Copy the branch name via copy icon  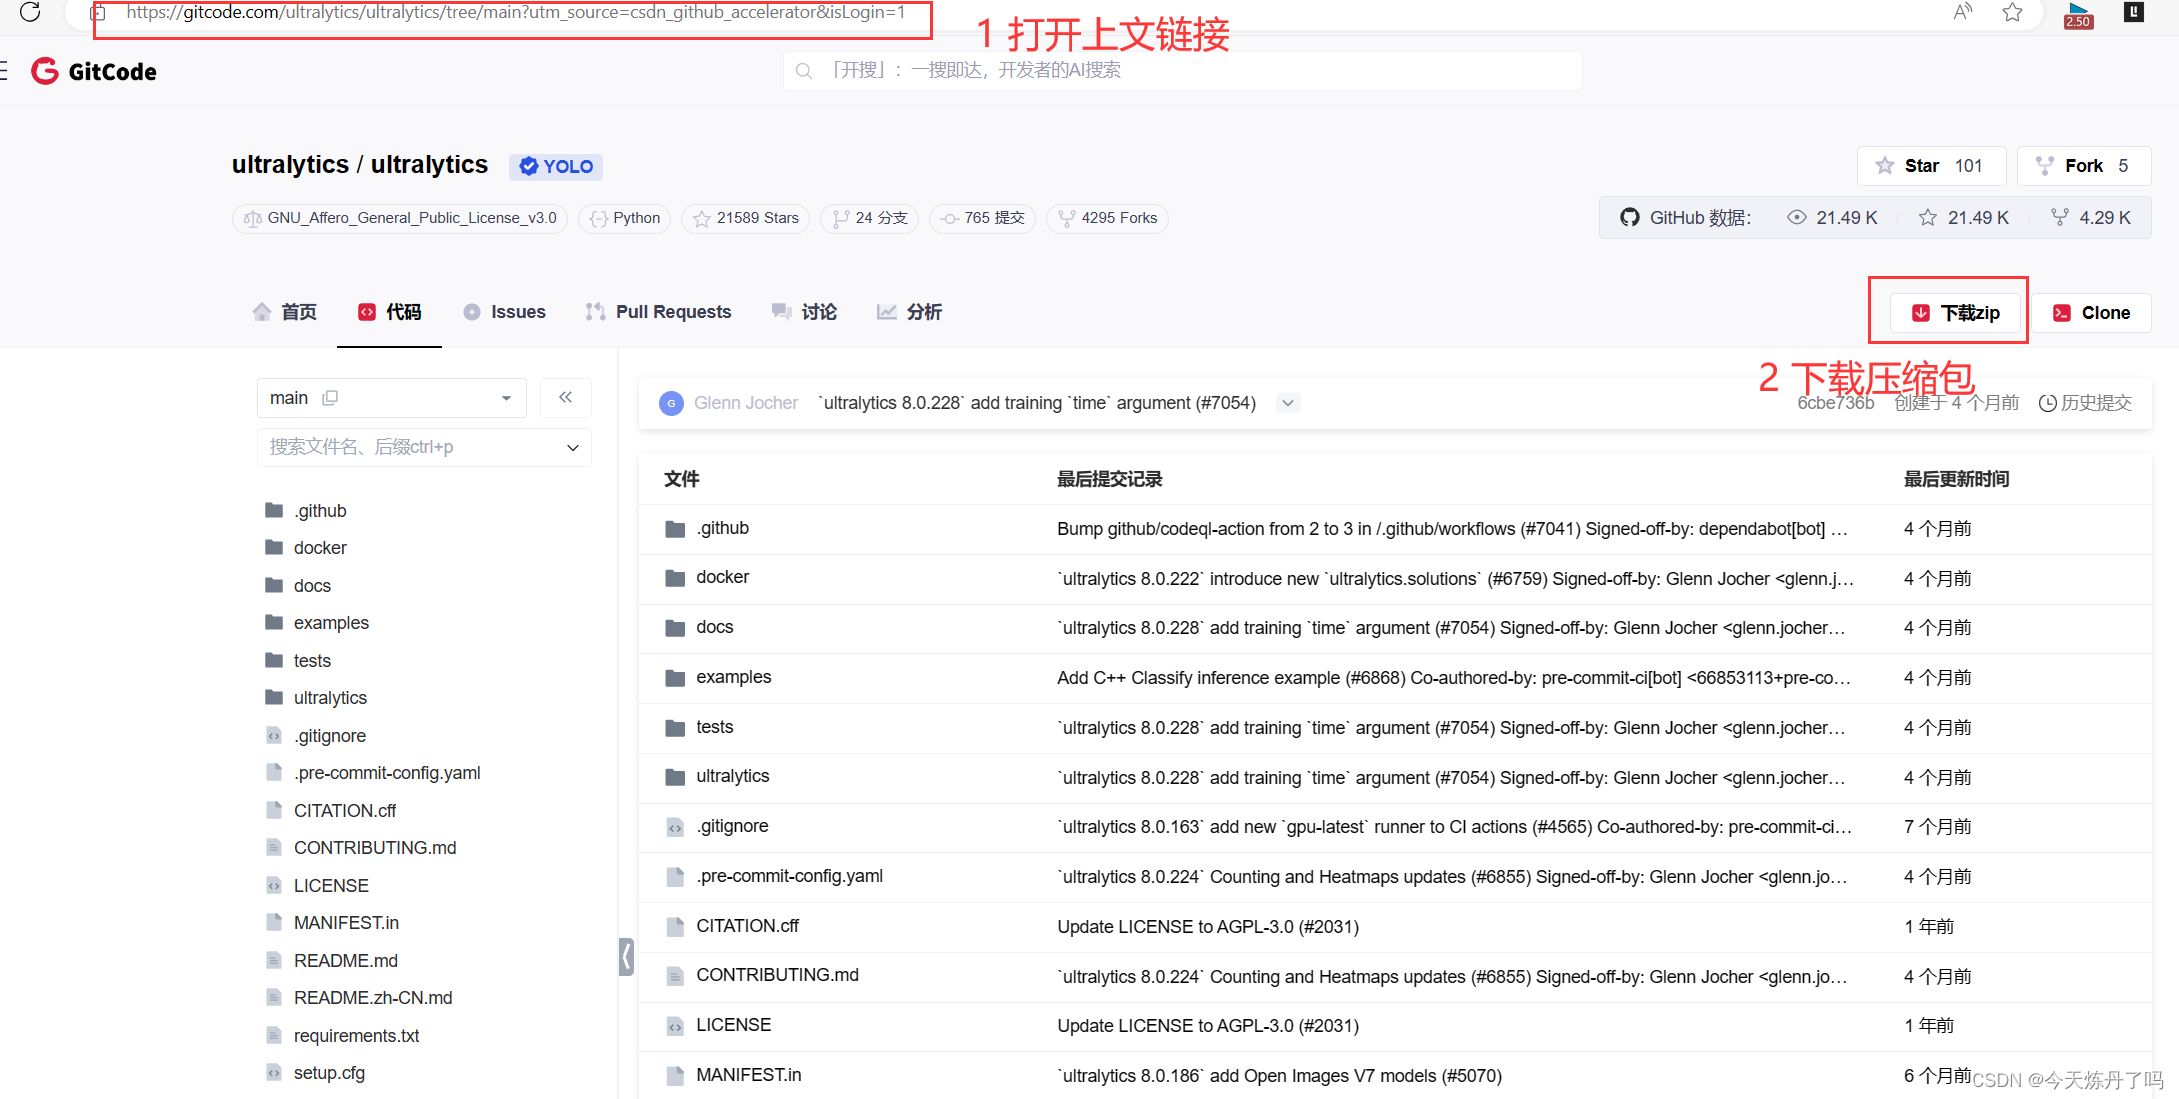pyautogui.click(x=331, y=398)
